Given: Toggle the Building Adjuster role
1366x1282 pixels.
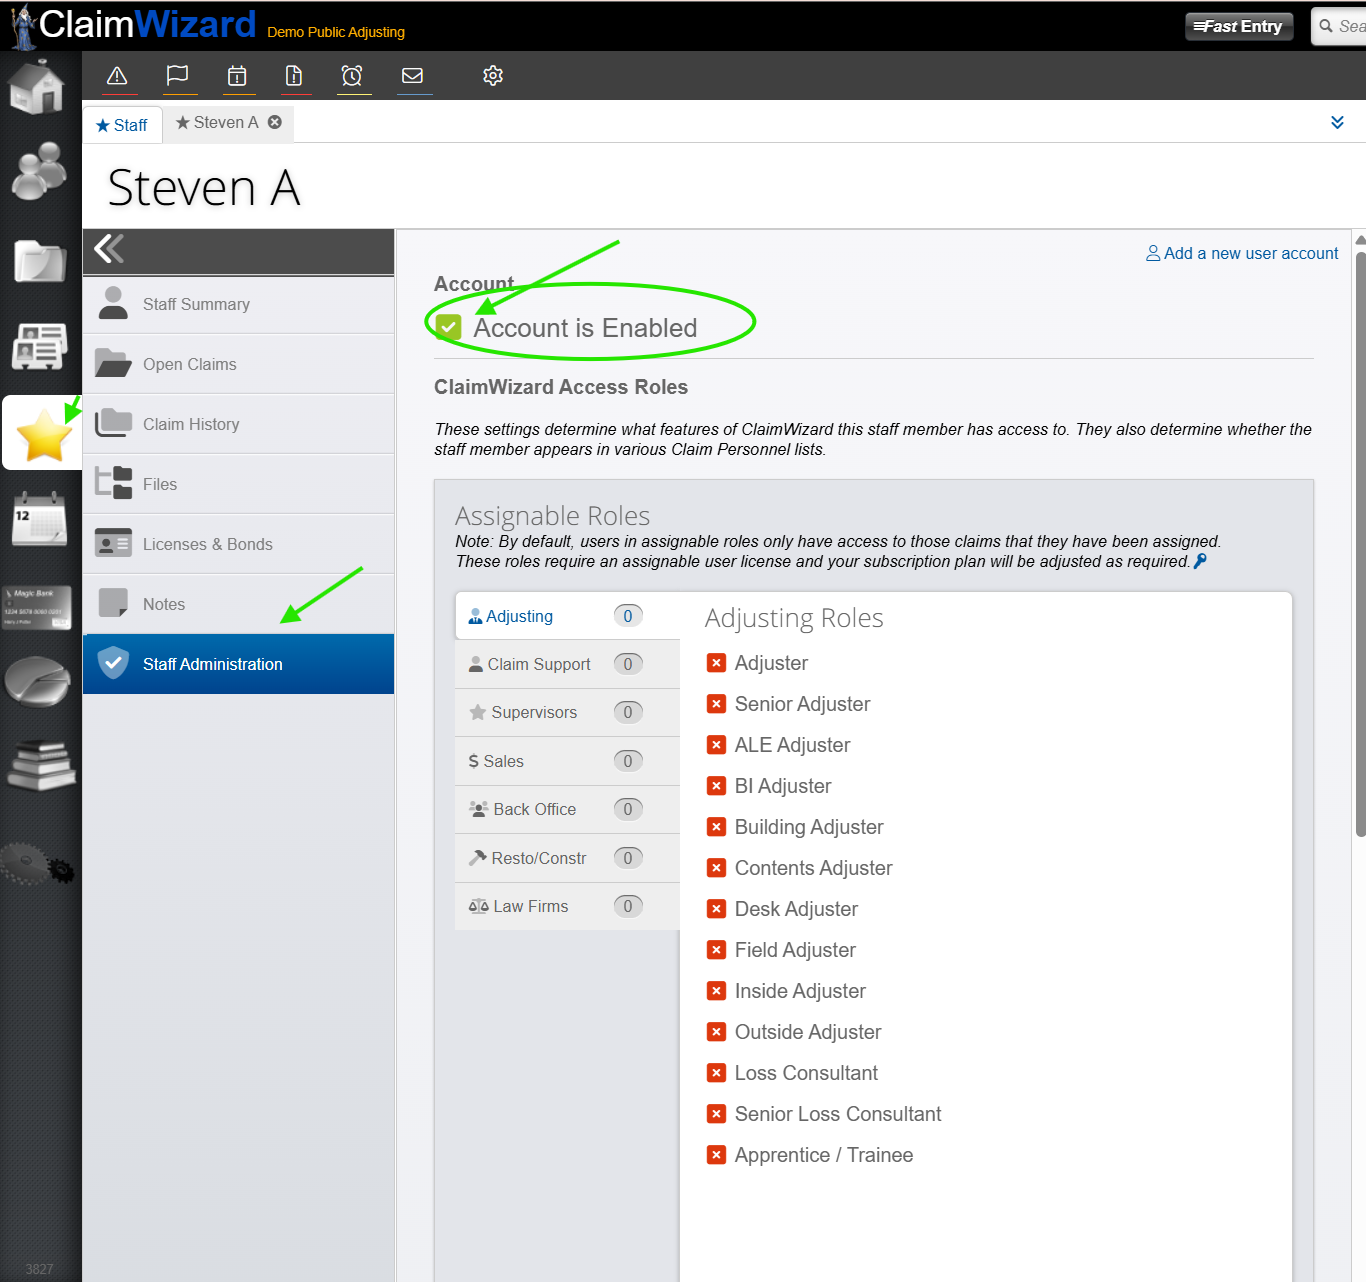Looking at the screenshot, I should pos(716,827).
